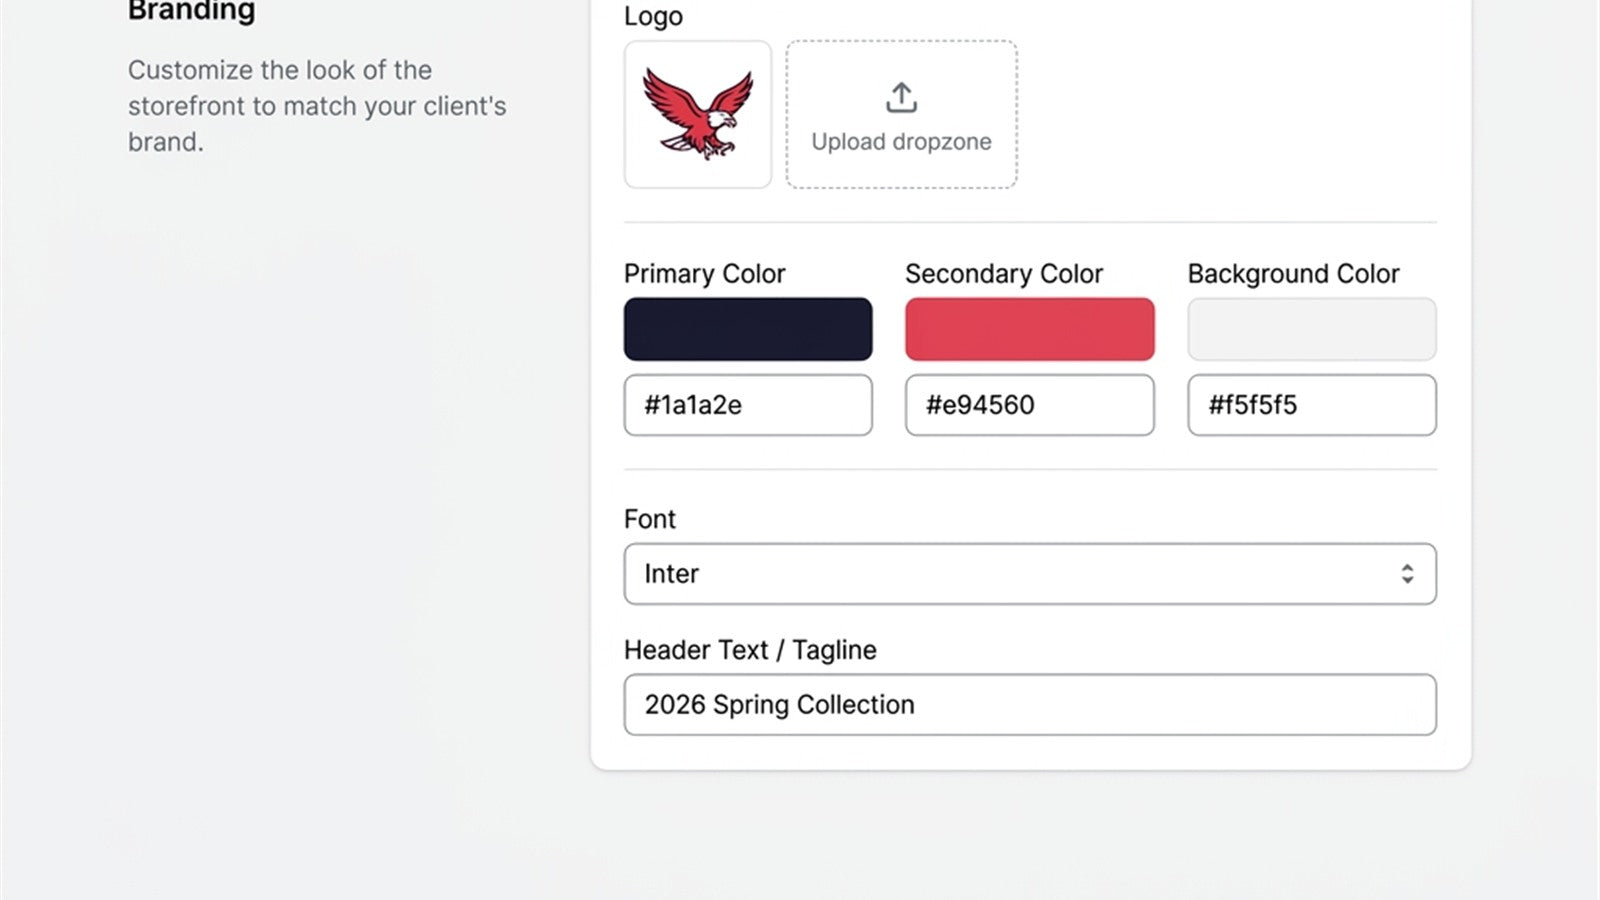Click the Secondary Color label
Viewport: 1600px width, 900px height.
tap(1004, 274)
